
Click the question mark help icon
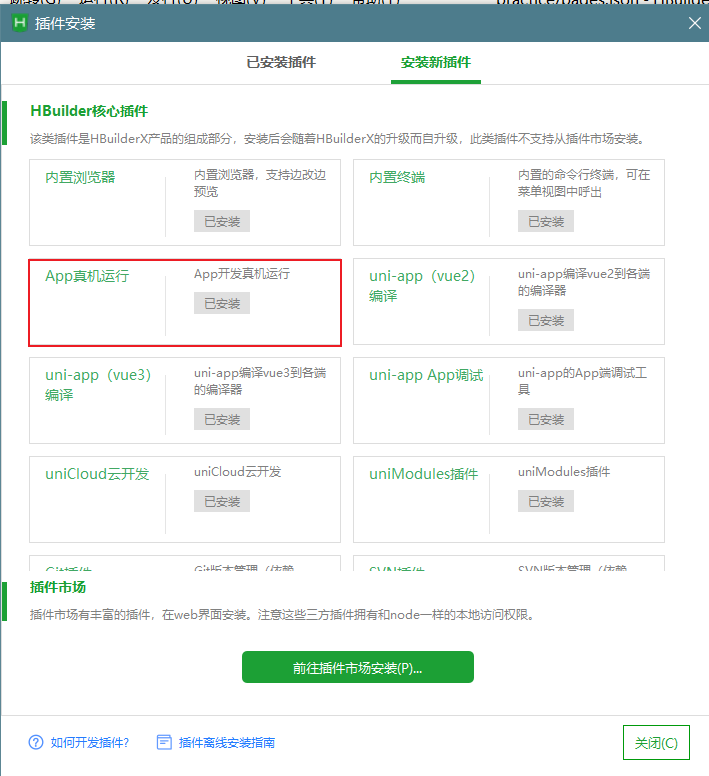point(36,742)
